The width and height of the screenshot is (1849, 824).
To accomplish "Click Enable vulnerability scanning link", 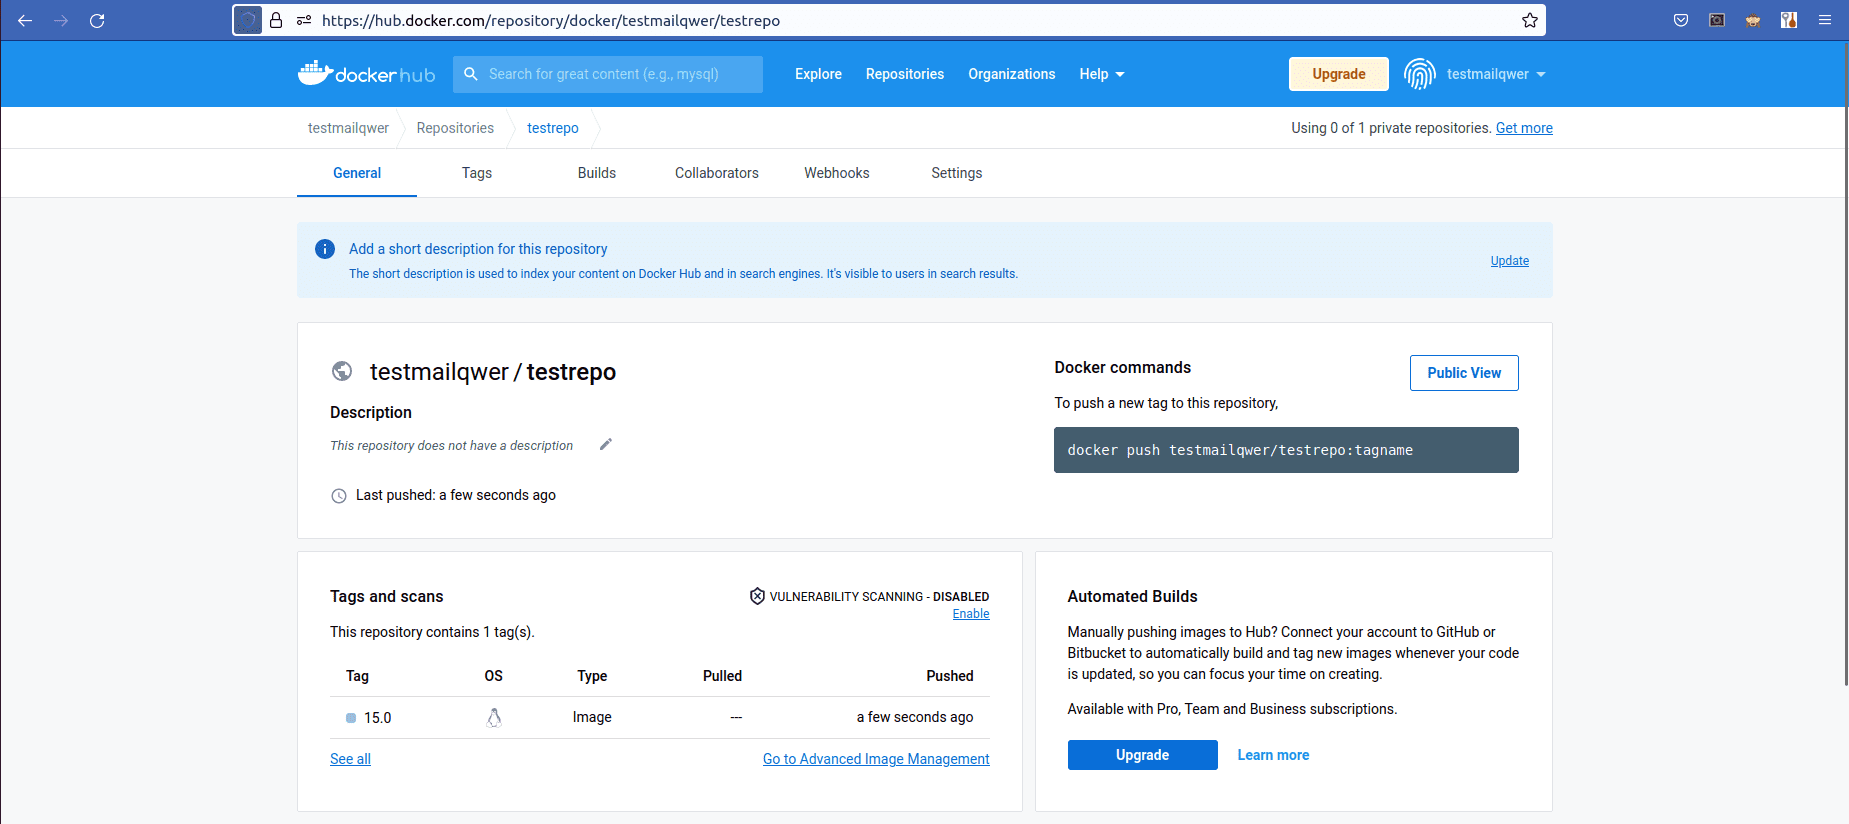I will point(971,614).
